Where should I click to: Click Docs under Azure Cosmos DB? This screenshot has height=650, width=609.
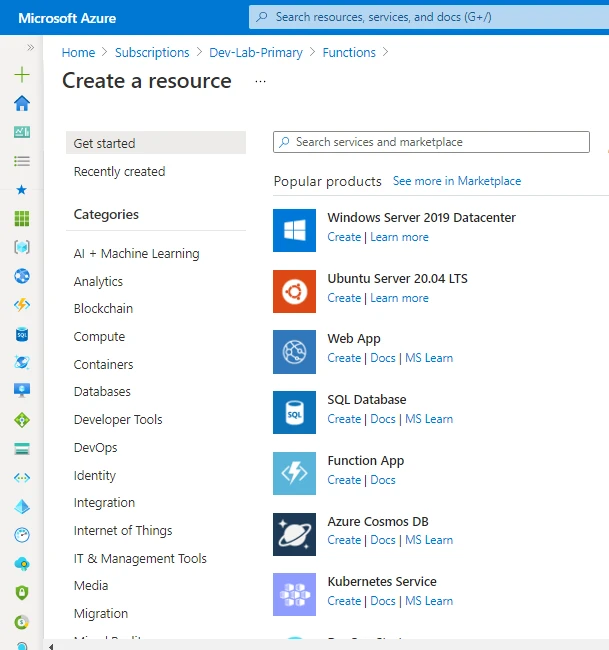pos(383,540)
